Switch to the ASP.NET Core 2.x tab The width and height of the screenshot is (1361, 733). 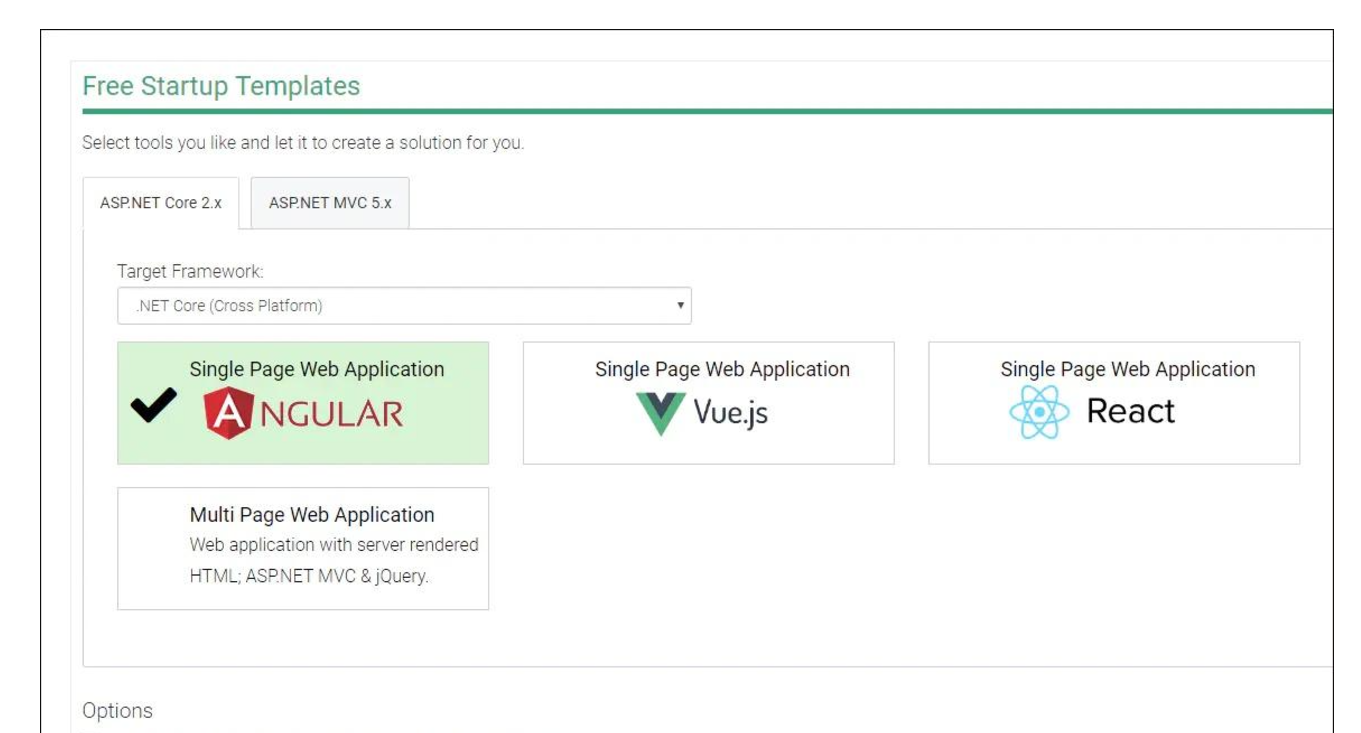pos(161,203)
